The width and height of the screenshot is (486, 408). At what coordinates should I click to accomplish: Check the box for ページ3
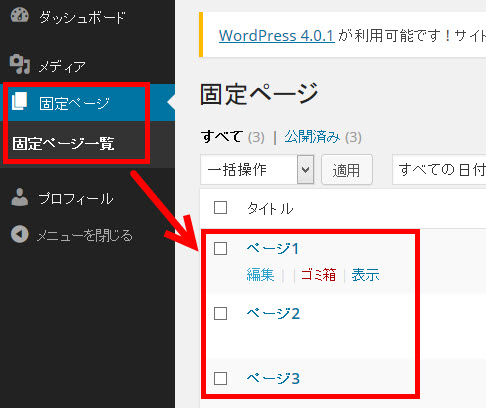(x=220, y=379)
